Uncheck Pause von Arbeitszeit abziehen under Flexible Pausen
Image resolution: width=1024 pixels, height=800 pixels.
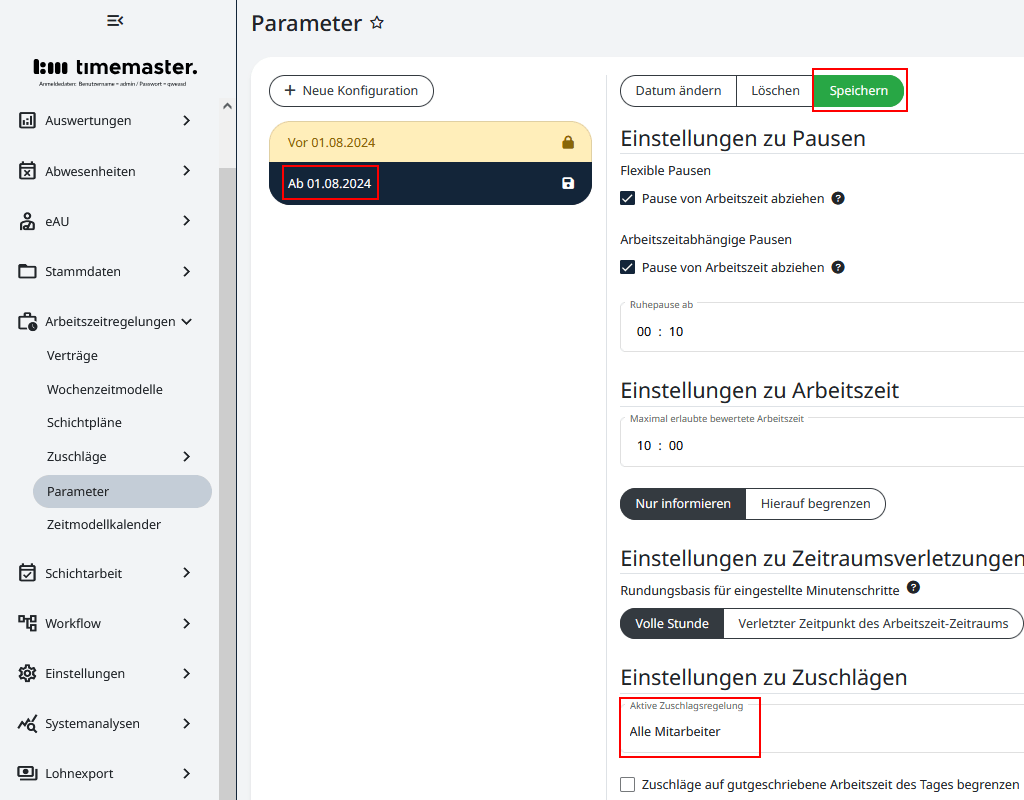pos(627,198)
